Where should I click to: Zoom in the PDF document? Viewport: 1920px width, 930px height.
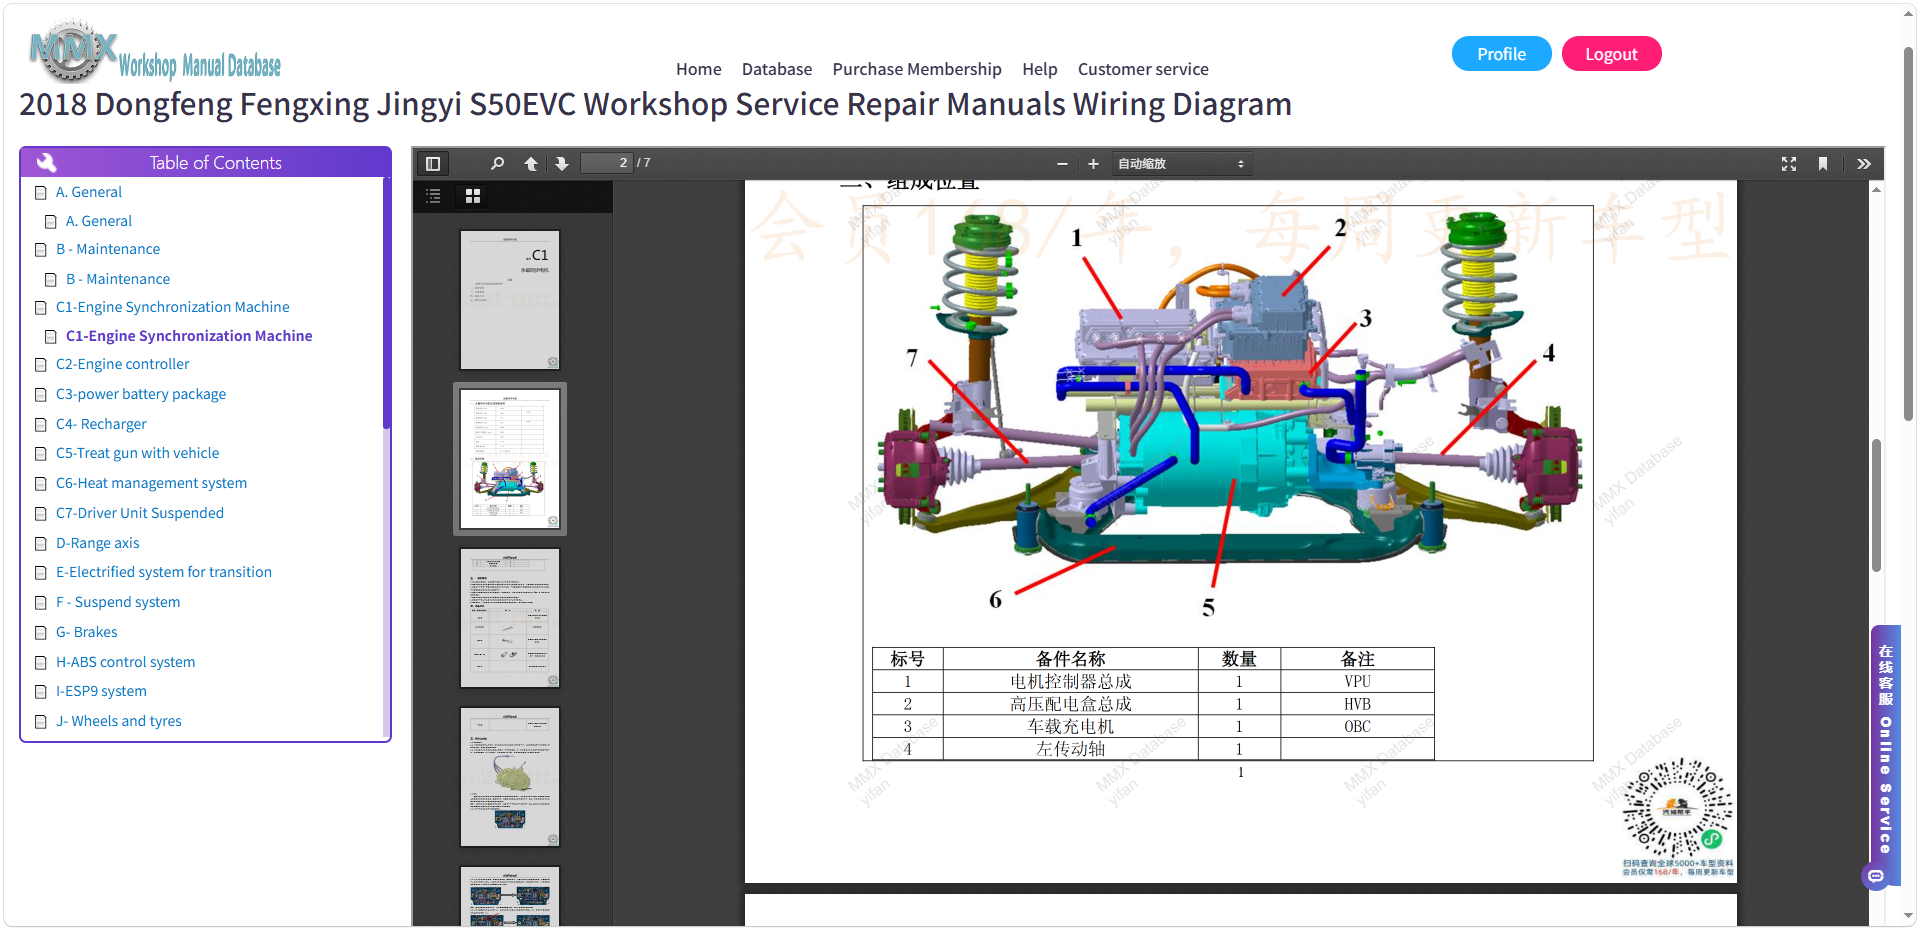point(1093,164)
